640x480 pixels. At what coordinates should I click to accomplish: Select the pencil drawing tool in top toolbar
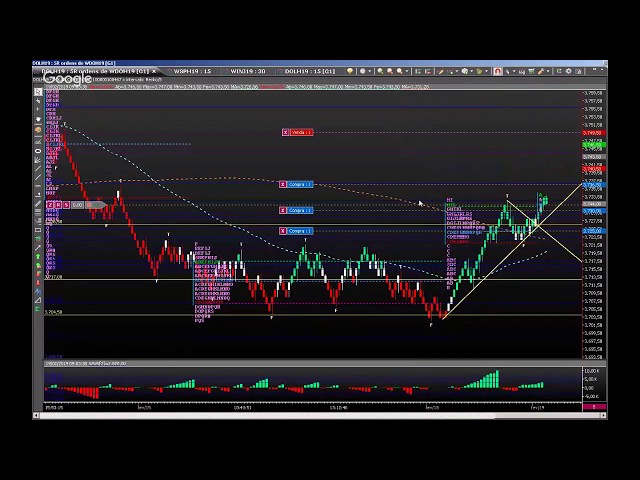pos(440,71)
